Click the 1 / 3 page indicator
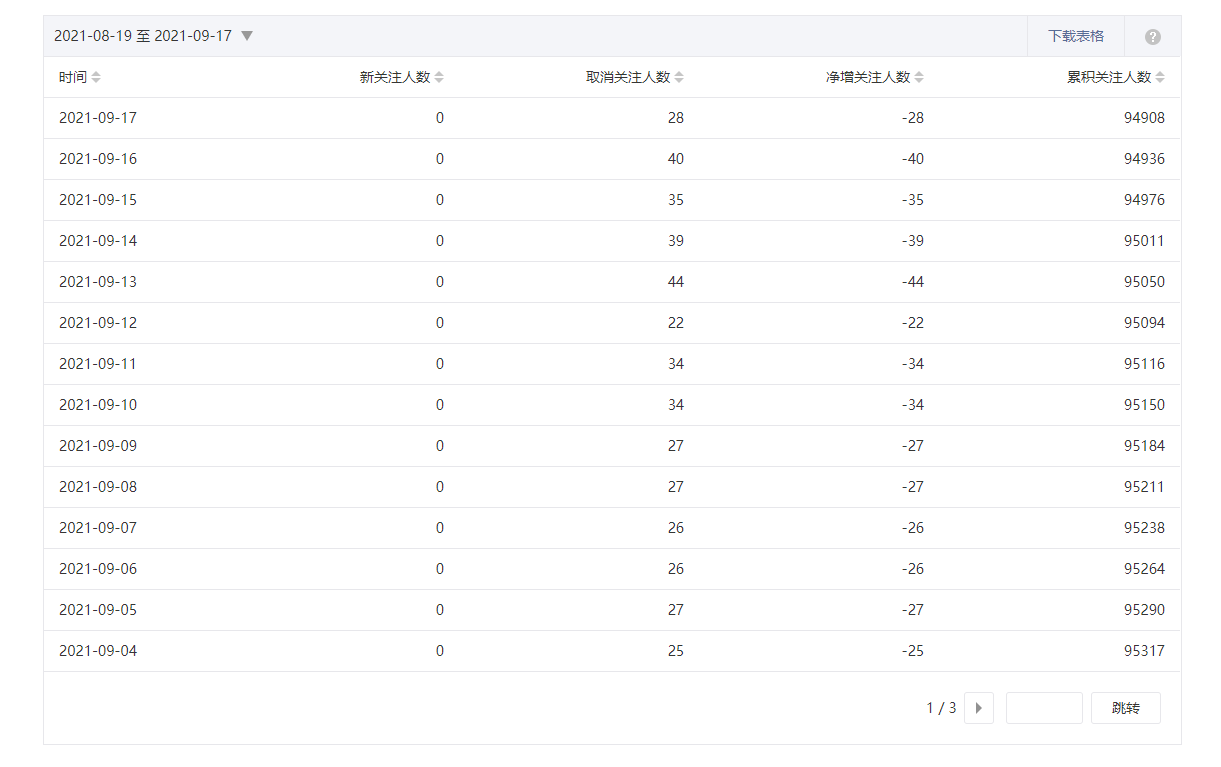Screen dimensions: 1221x767 941,708
